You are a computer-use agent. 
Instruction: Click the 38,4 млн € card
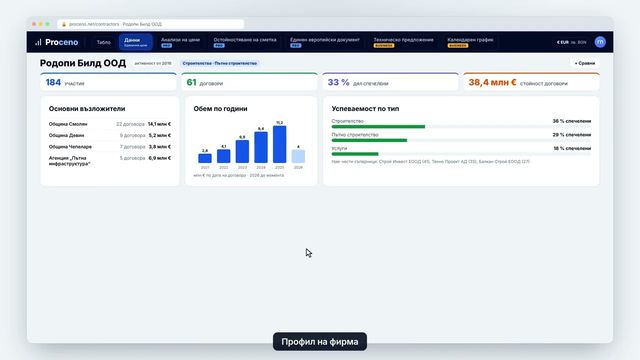click(531, 82)
